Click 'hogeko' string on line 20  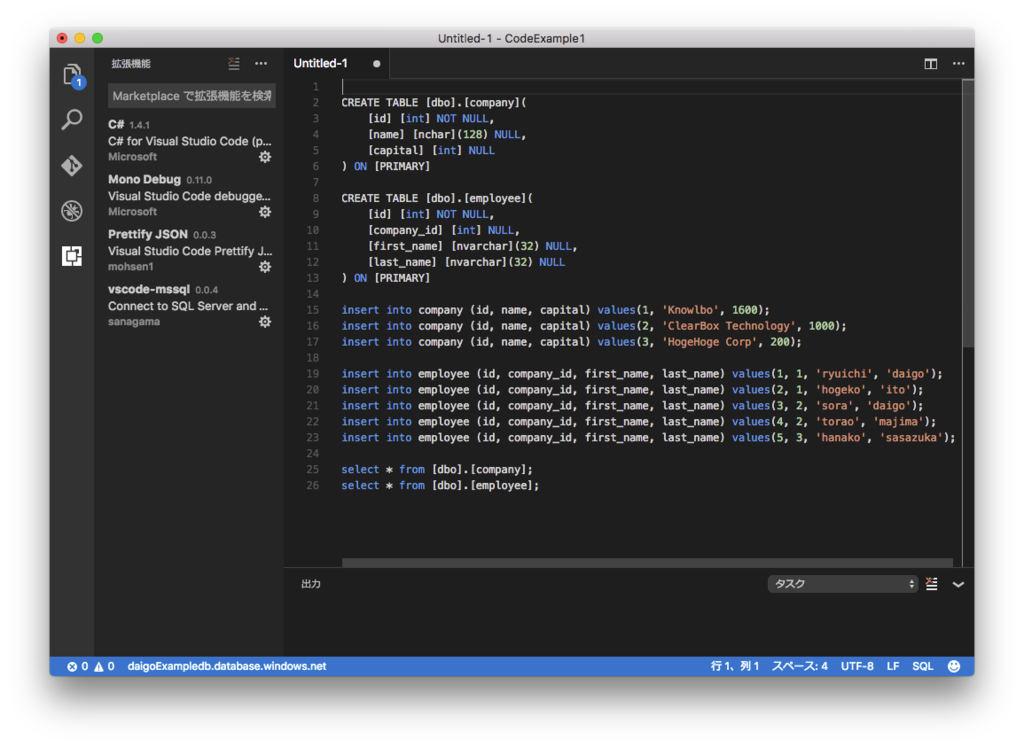click(x=840, y=390)
